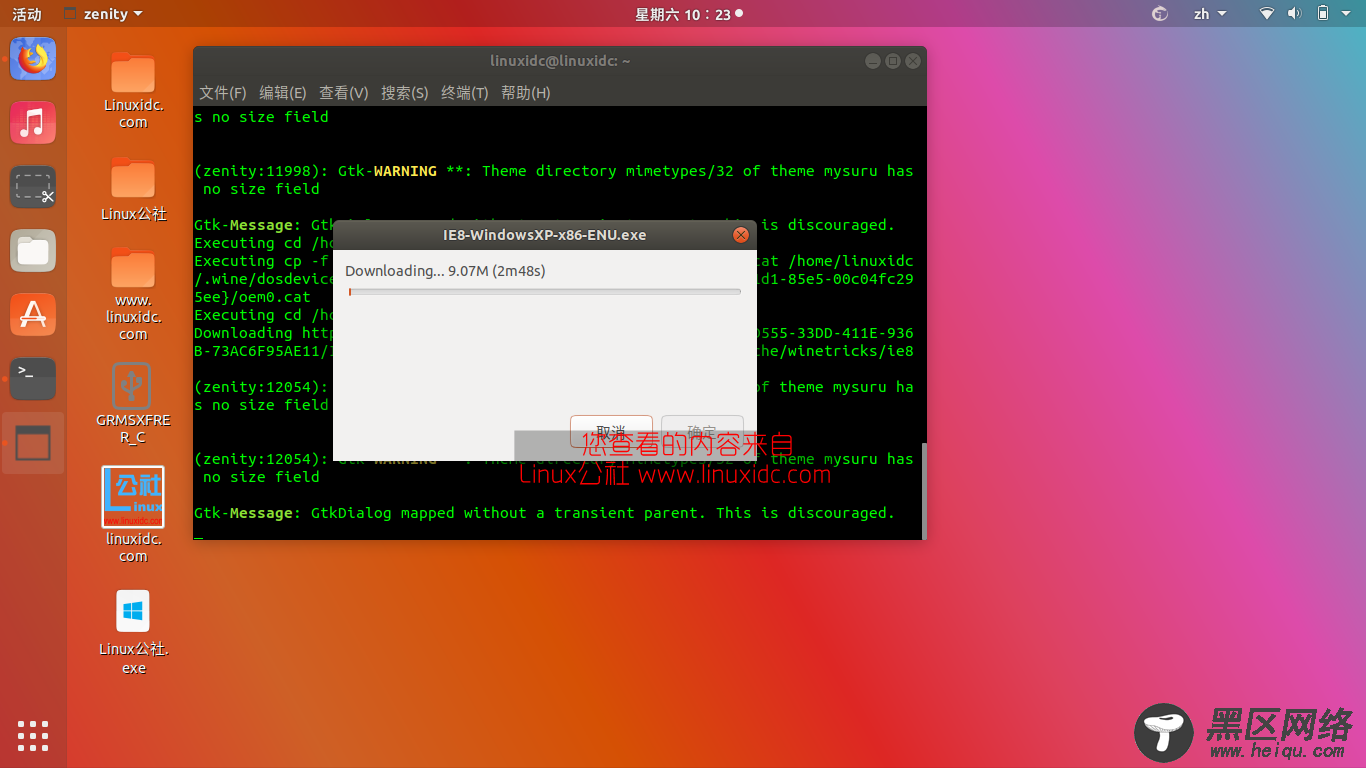Open Ubuntu Software in the dock
Screen dimensions: 1366x768
pos(33,315)
